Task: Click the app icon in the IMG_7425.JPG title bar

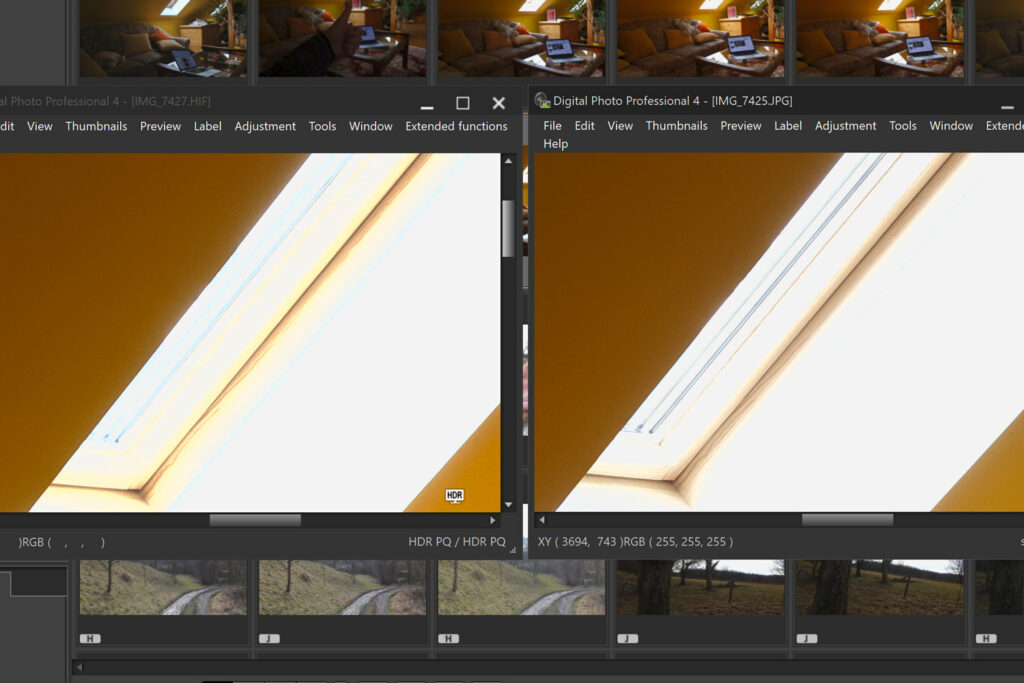Action: tap(543, 101)
